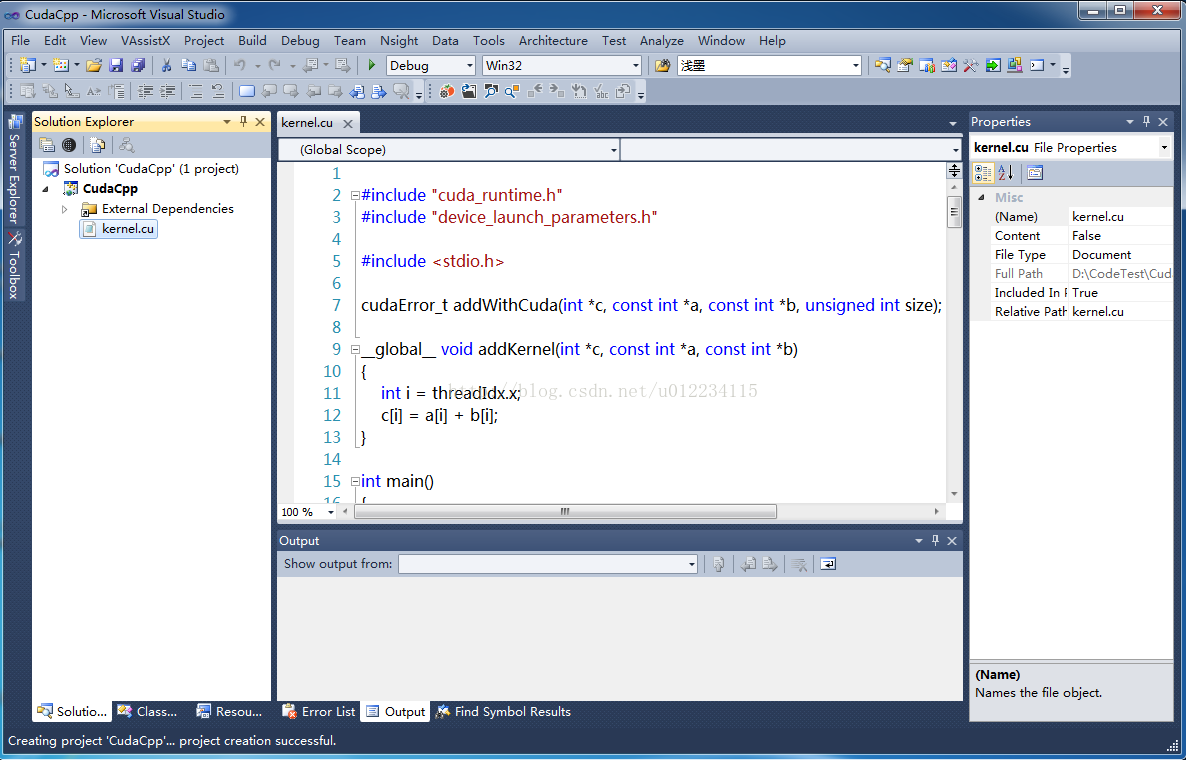
Task: Open the Toolbox hammer-wrench icon
Action: click(971, 66)
